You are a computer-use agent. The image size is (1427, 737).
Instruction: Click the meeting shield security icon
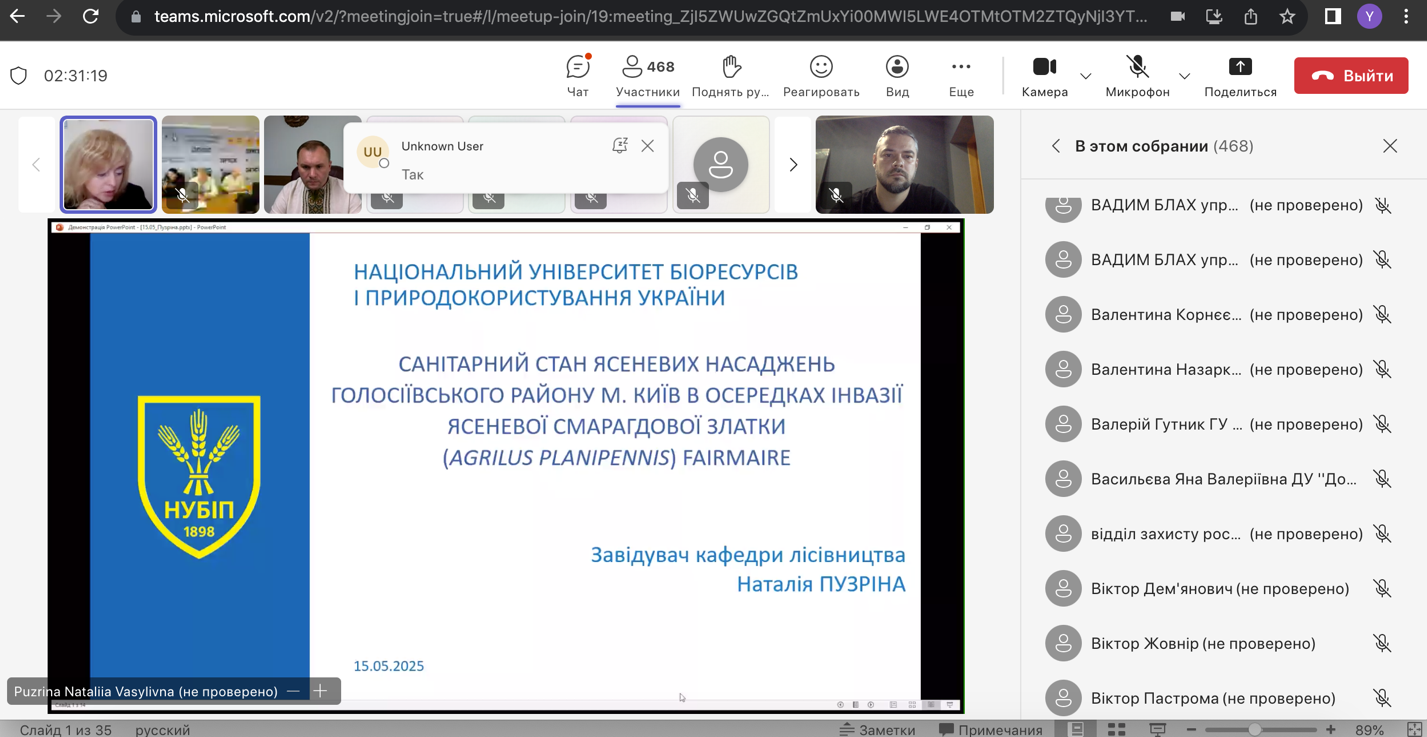pyautogui.click(x=18, y=76)
